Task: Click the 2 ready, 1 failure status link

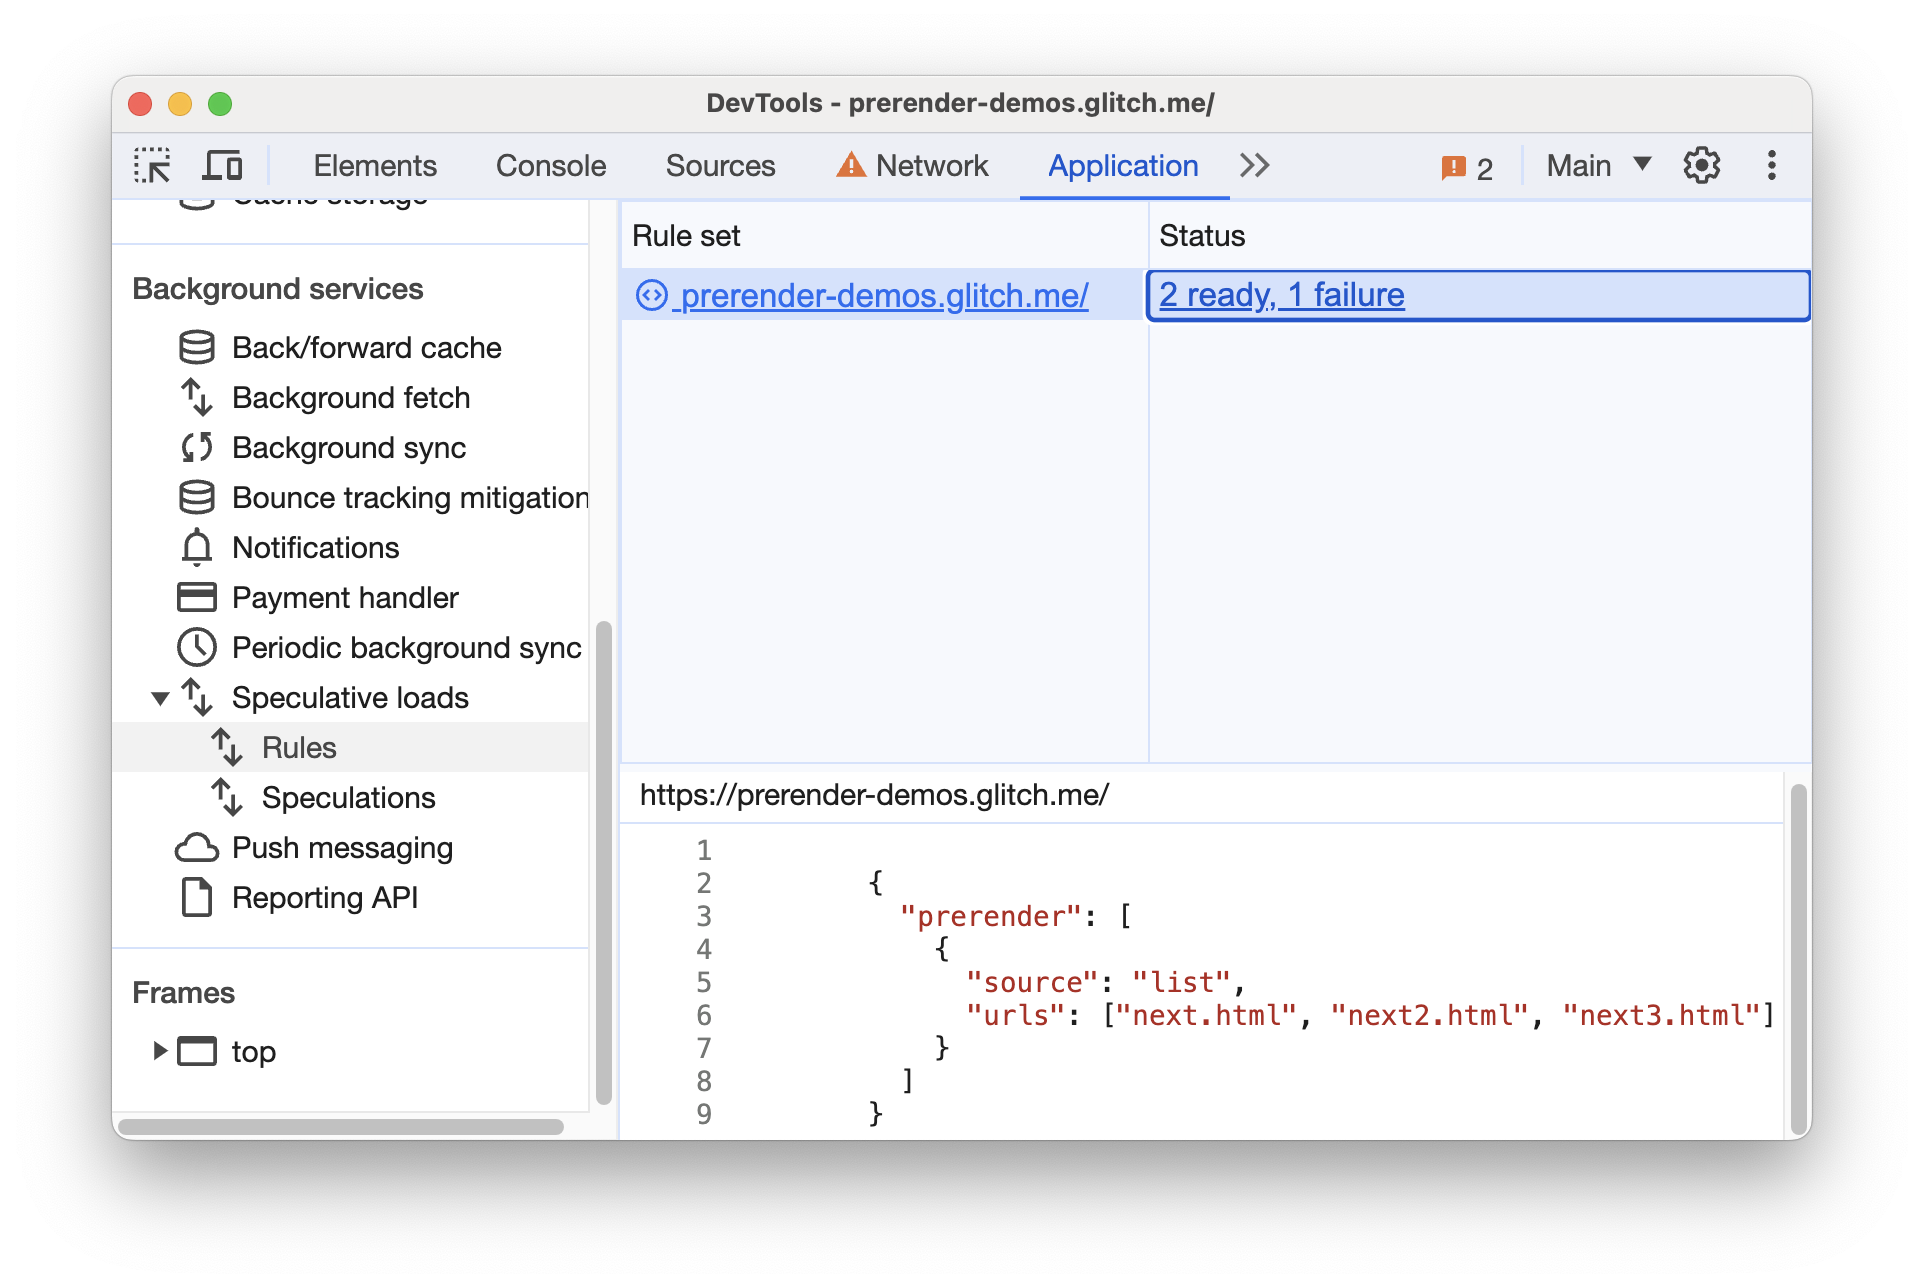Action: (1282, 296)
